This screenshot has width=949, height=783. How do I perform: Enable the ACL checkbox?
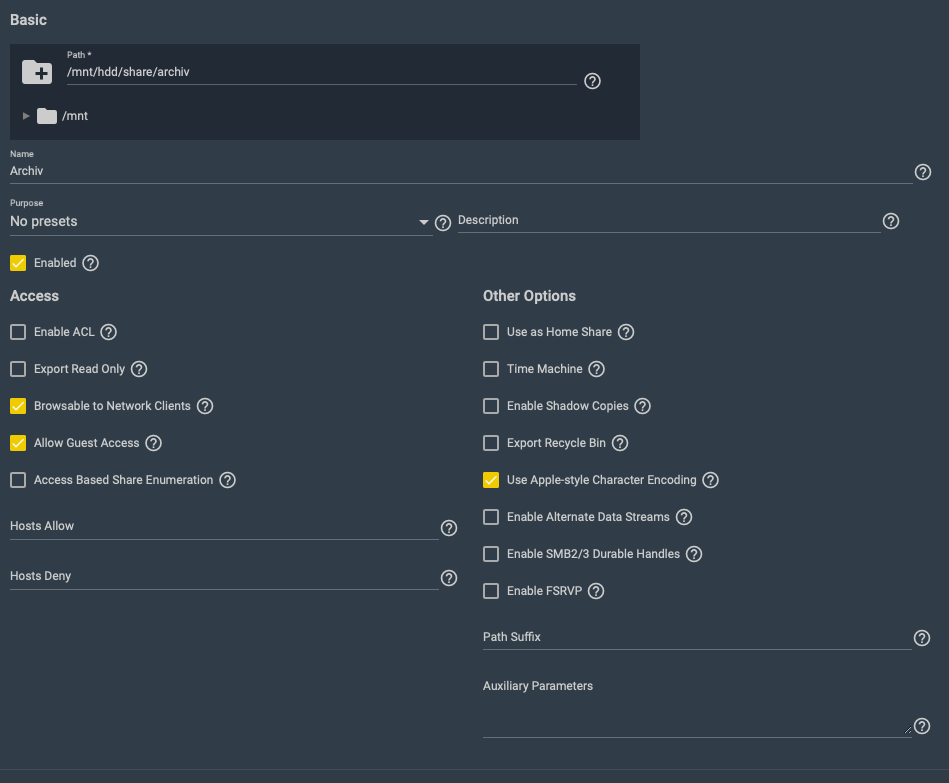[x=18, y=332]
